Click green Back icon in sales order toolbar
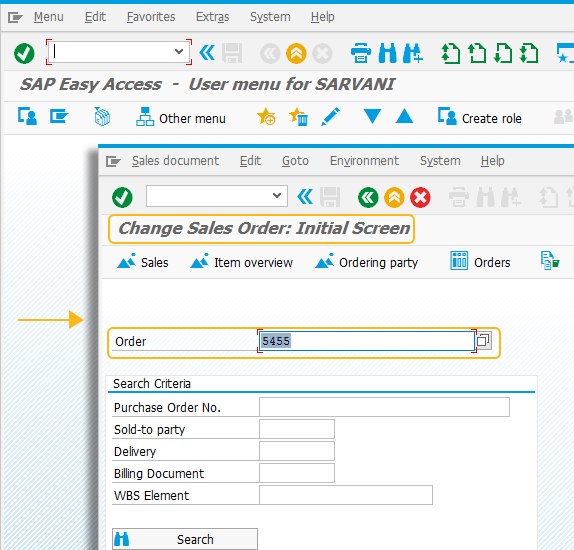Image resolution: width=574 pixels, height=550 pixels. coord(368,198)
